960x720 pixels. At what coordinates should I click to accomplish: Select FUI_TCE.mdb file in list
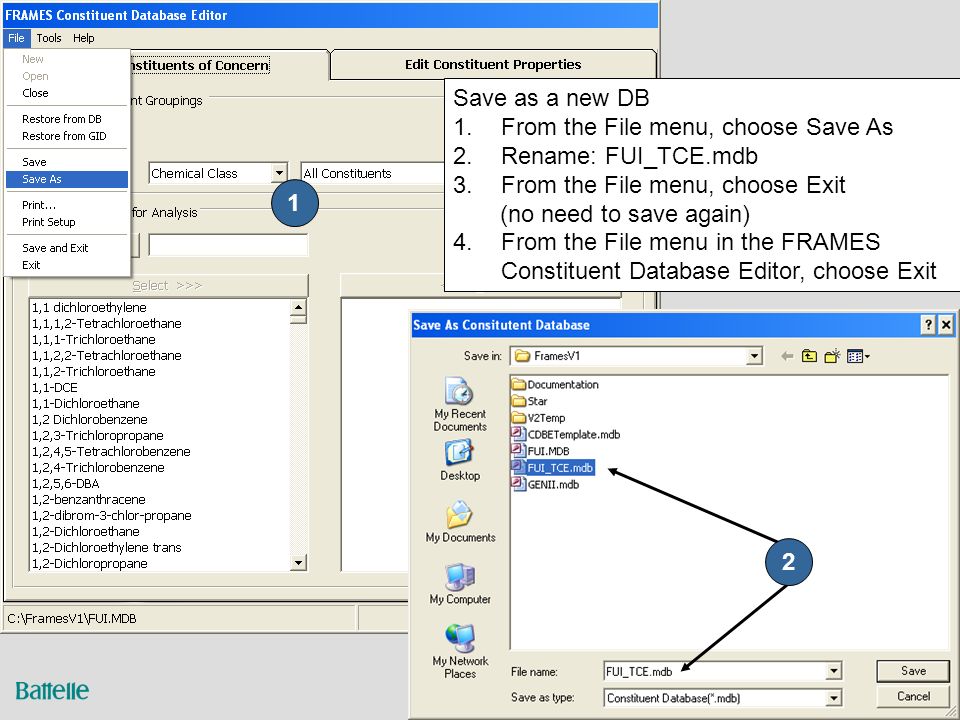552,468
